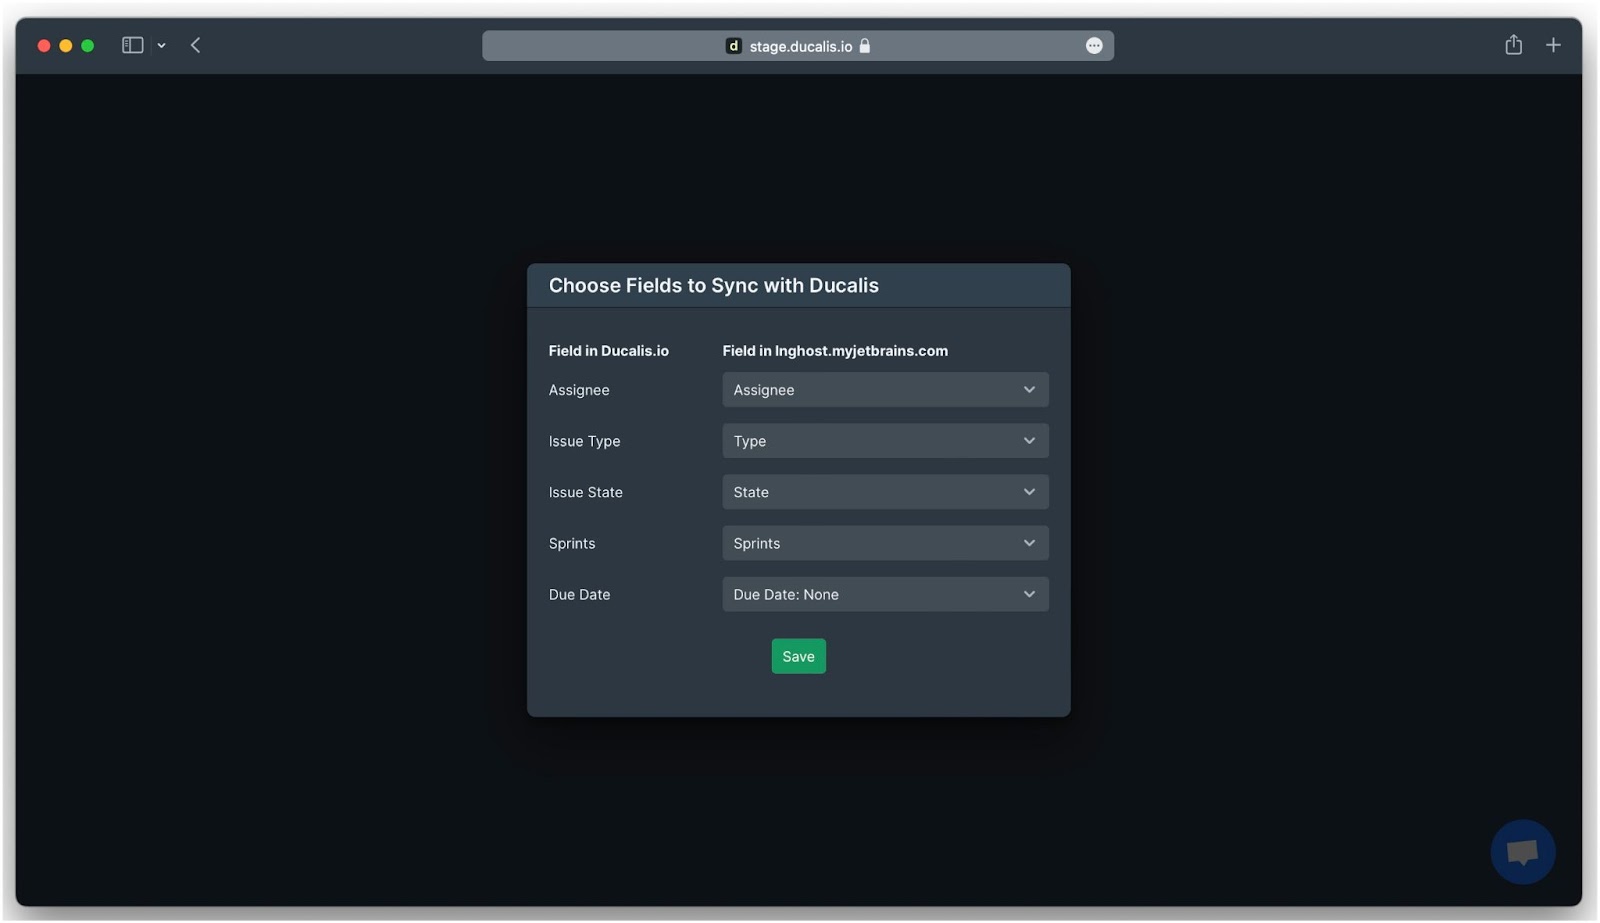Image resolution: width=1600 pixels, height=923 pixels.
Task: Open the Sprints field dropdown
Action: click(x=885, y=543)
